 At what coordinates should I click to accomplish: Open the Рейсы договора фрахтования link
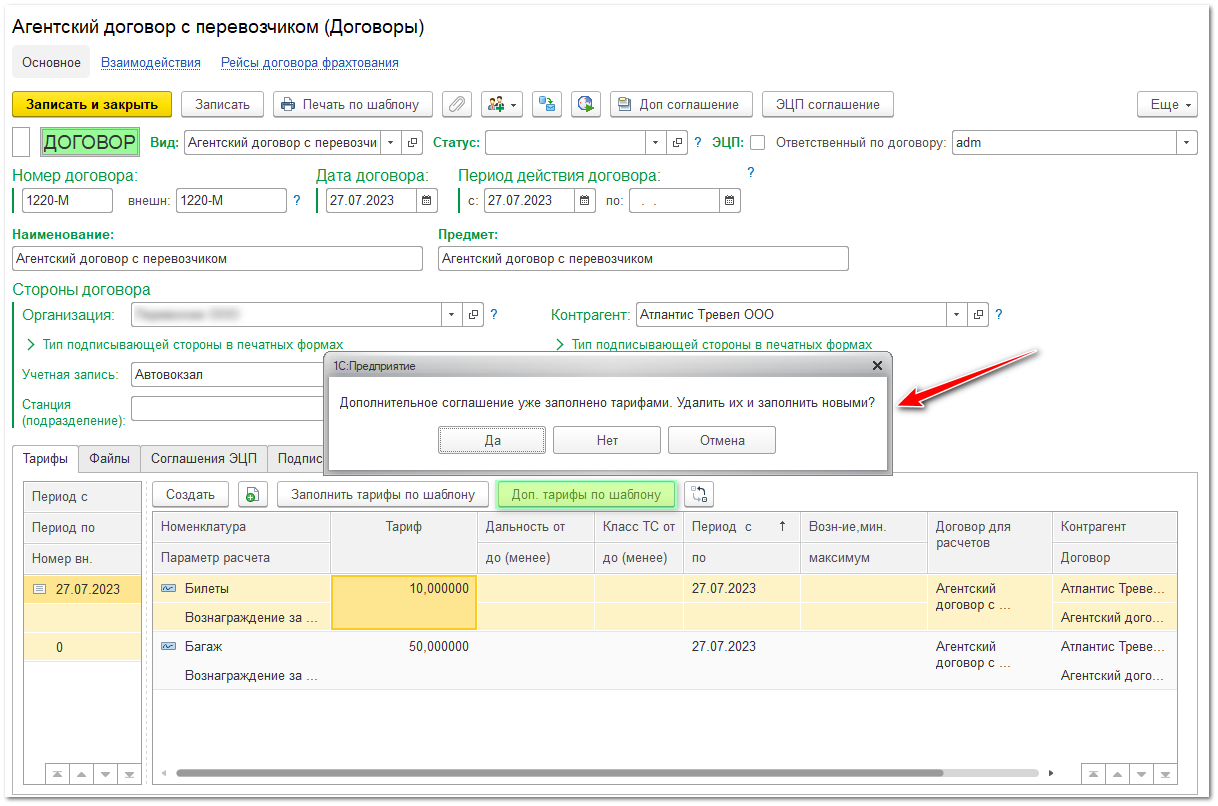tap(310, 63)
